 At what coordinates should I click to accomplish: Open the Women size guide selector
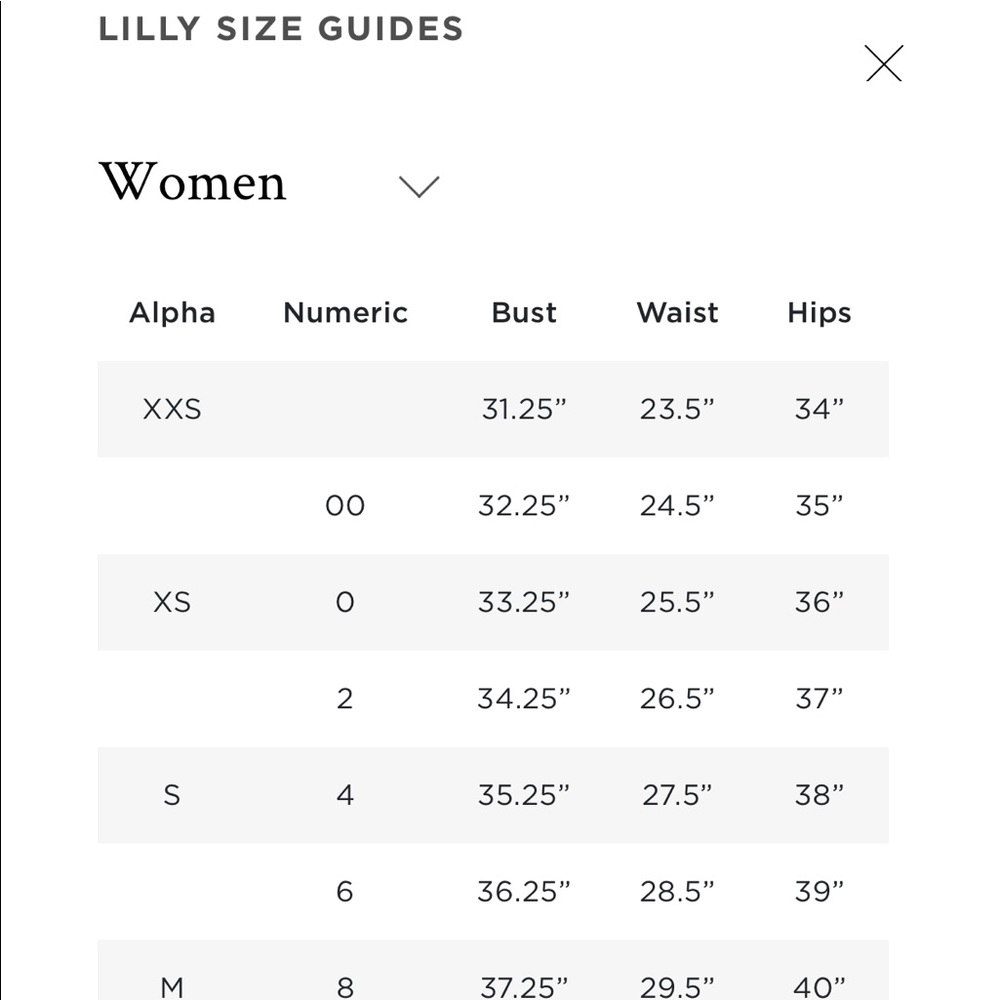point(268,183)
